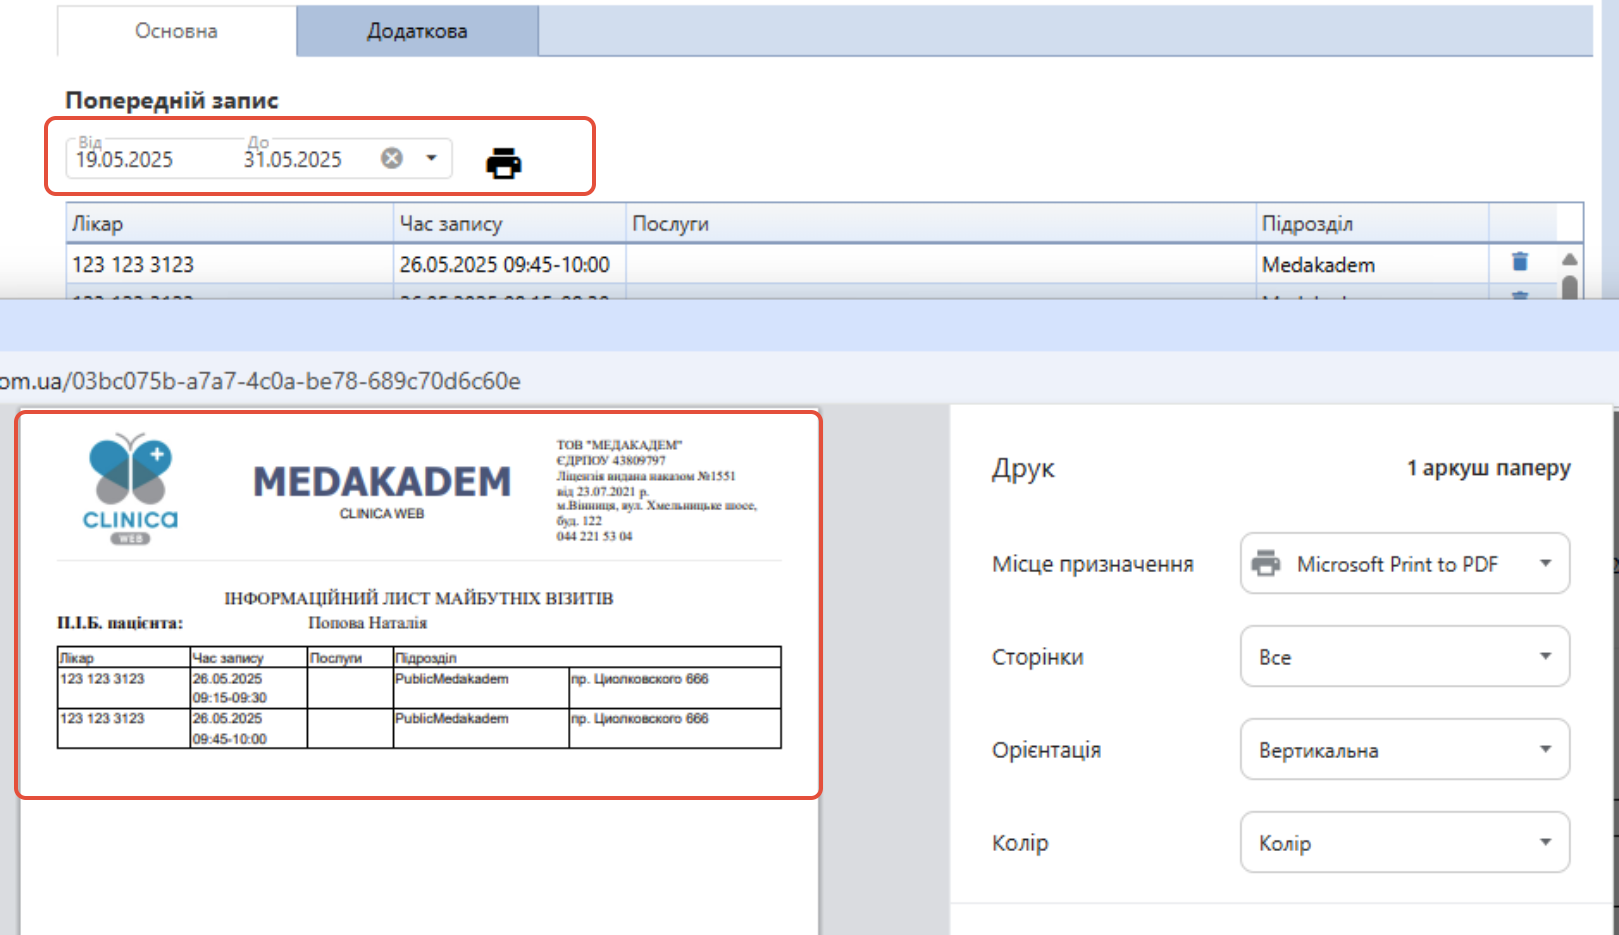Open the color dropdown showing Колір
This screenshot has width=1619, height=935.
click(1404, 842)
